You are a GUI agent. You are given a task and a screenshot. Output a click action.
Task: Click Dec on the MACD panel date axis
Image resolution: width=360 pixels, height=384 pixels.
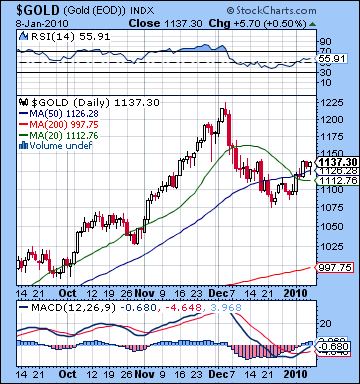point(218,374)
